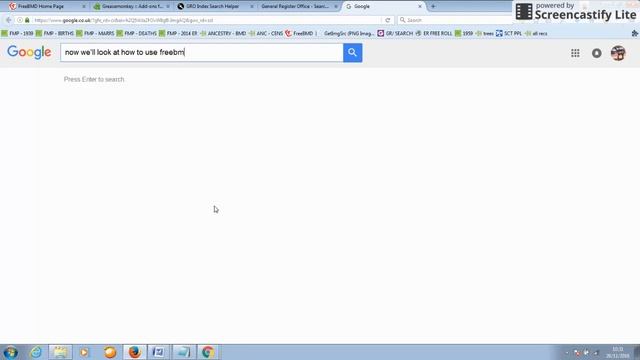Open ER FREE ROLL bookmark
Viewport: 640px width, 360px height.
(433, 33)
